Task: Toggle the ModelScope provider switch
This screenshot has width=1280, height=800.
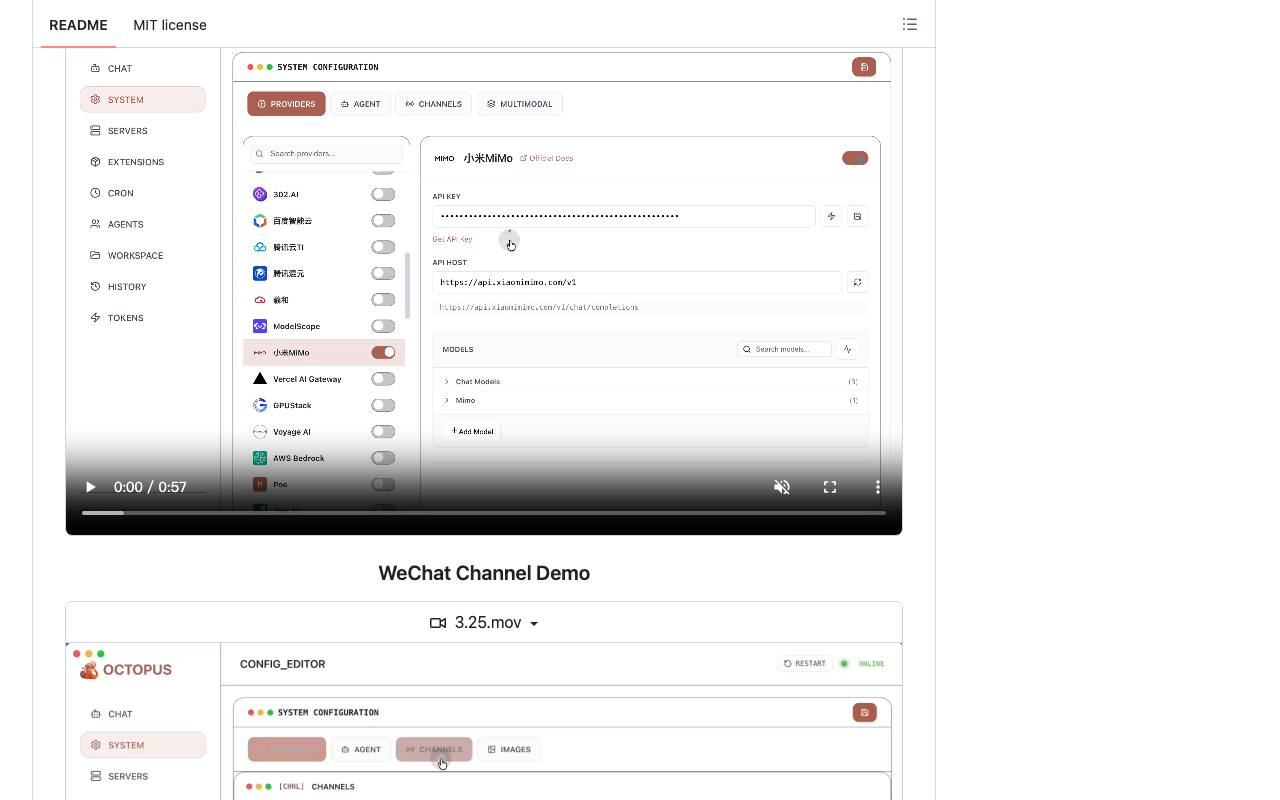Action: (383, 326)
